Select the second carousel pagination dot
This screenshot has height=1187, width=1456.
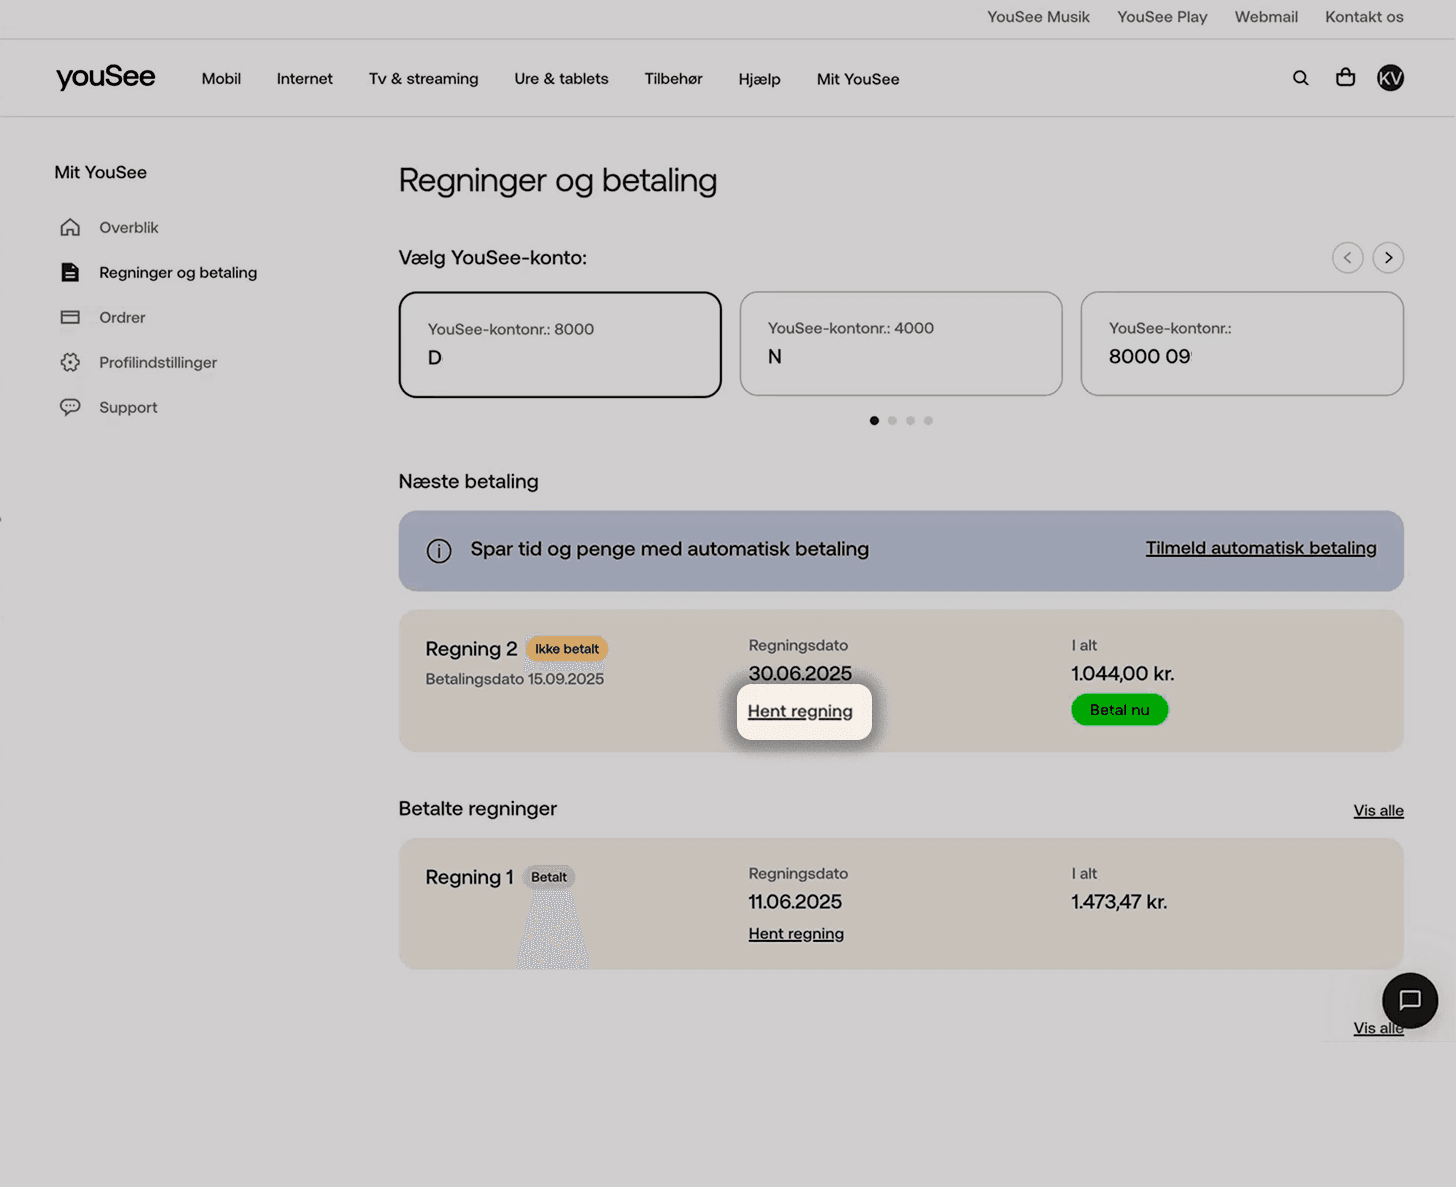[892, 420]
